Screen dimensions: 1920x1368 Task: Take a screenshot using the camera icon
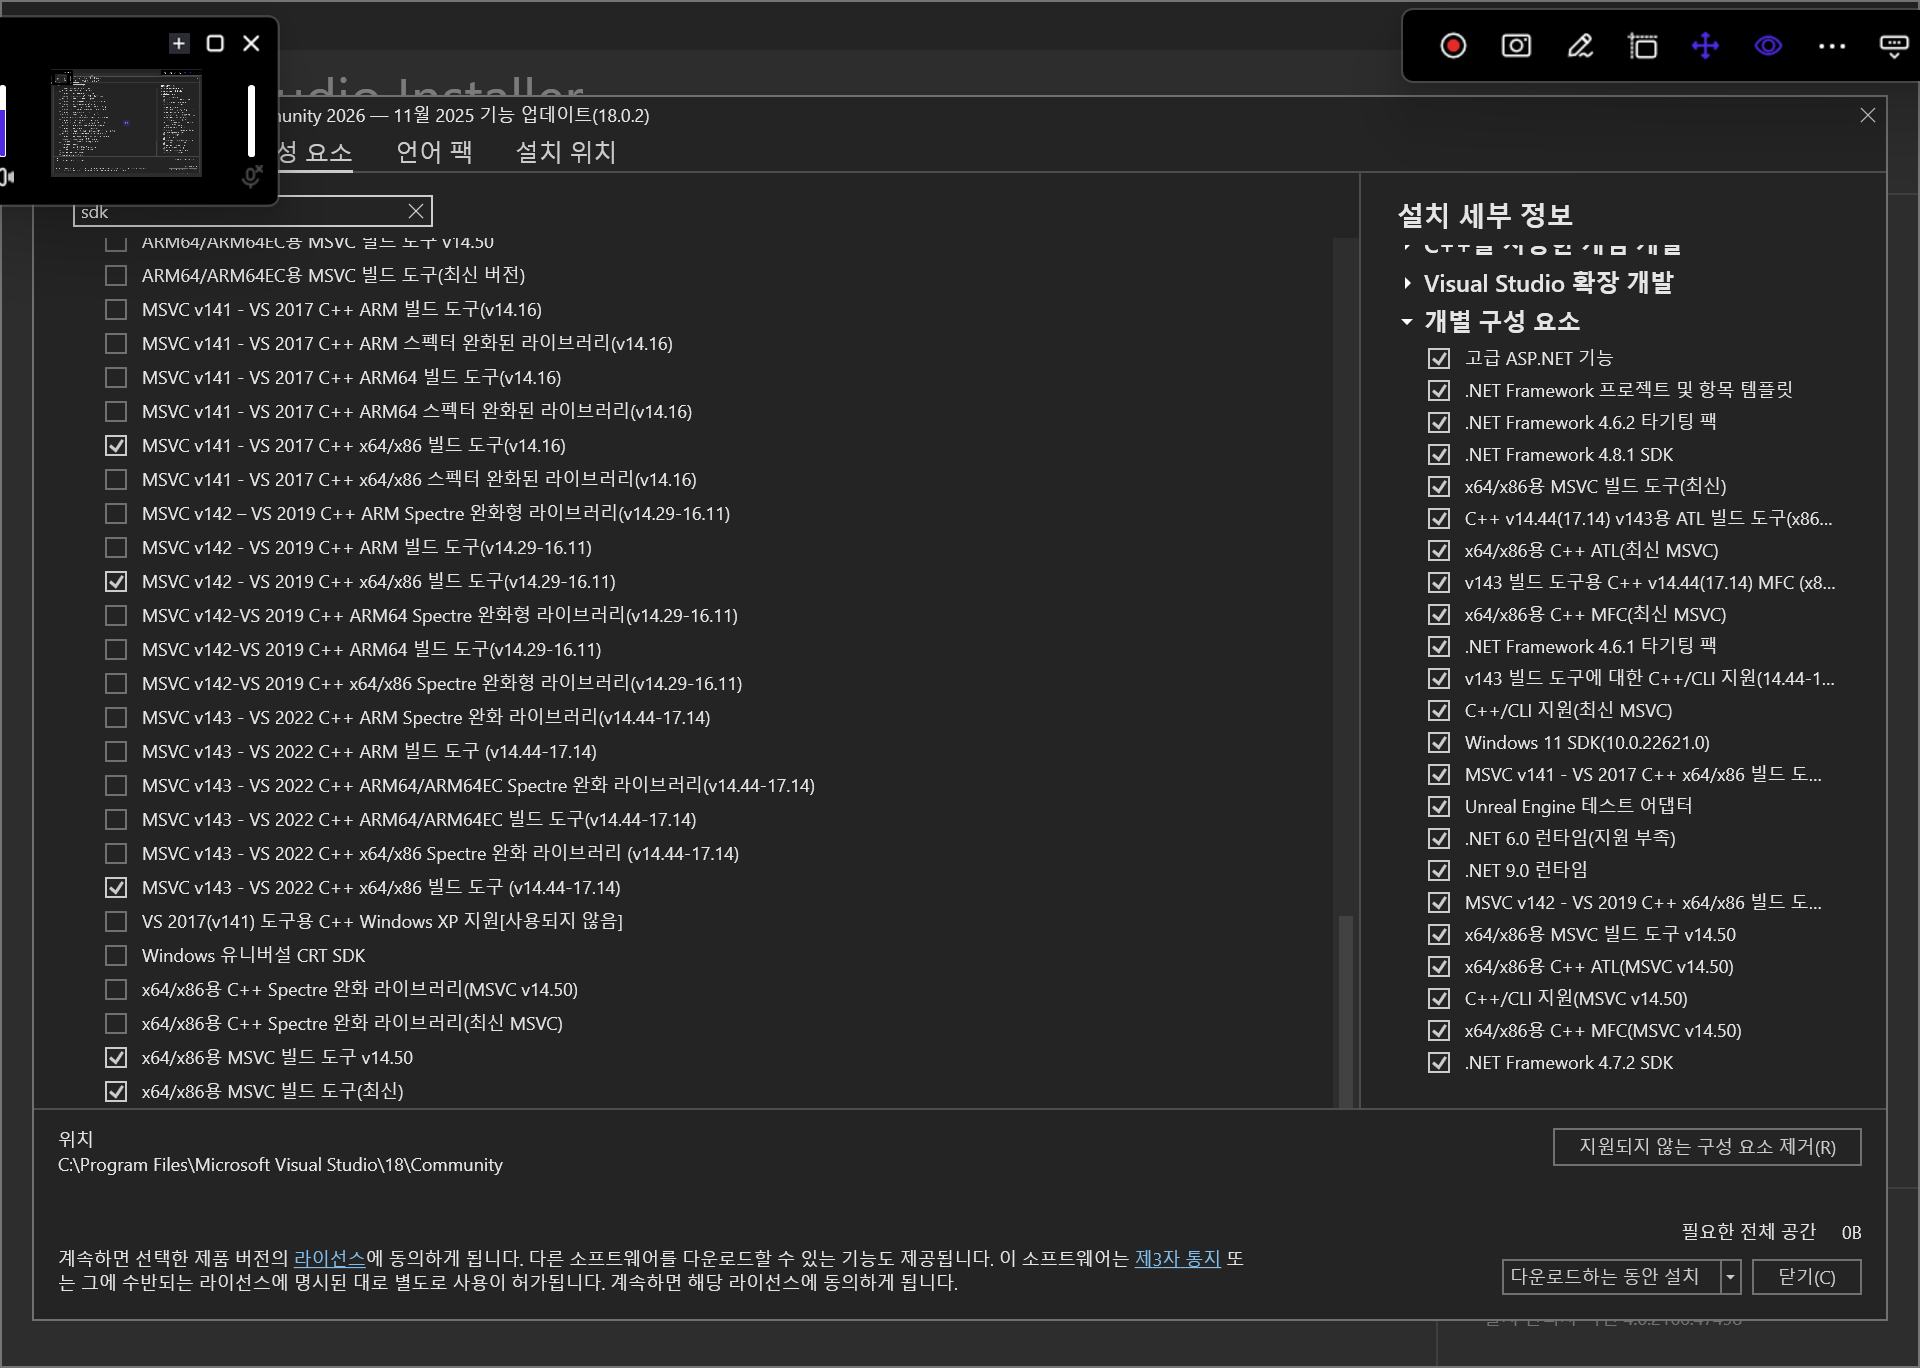[x=1515, y=46]
